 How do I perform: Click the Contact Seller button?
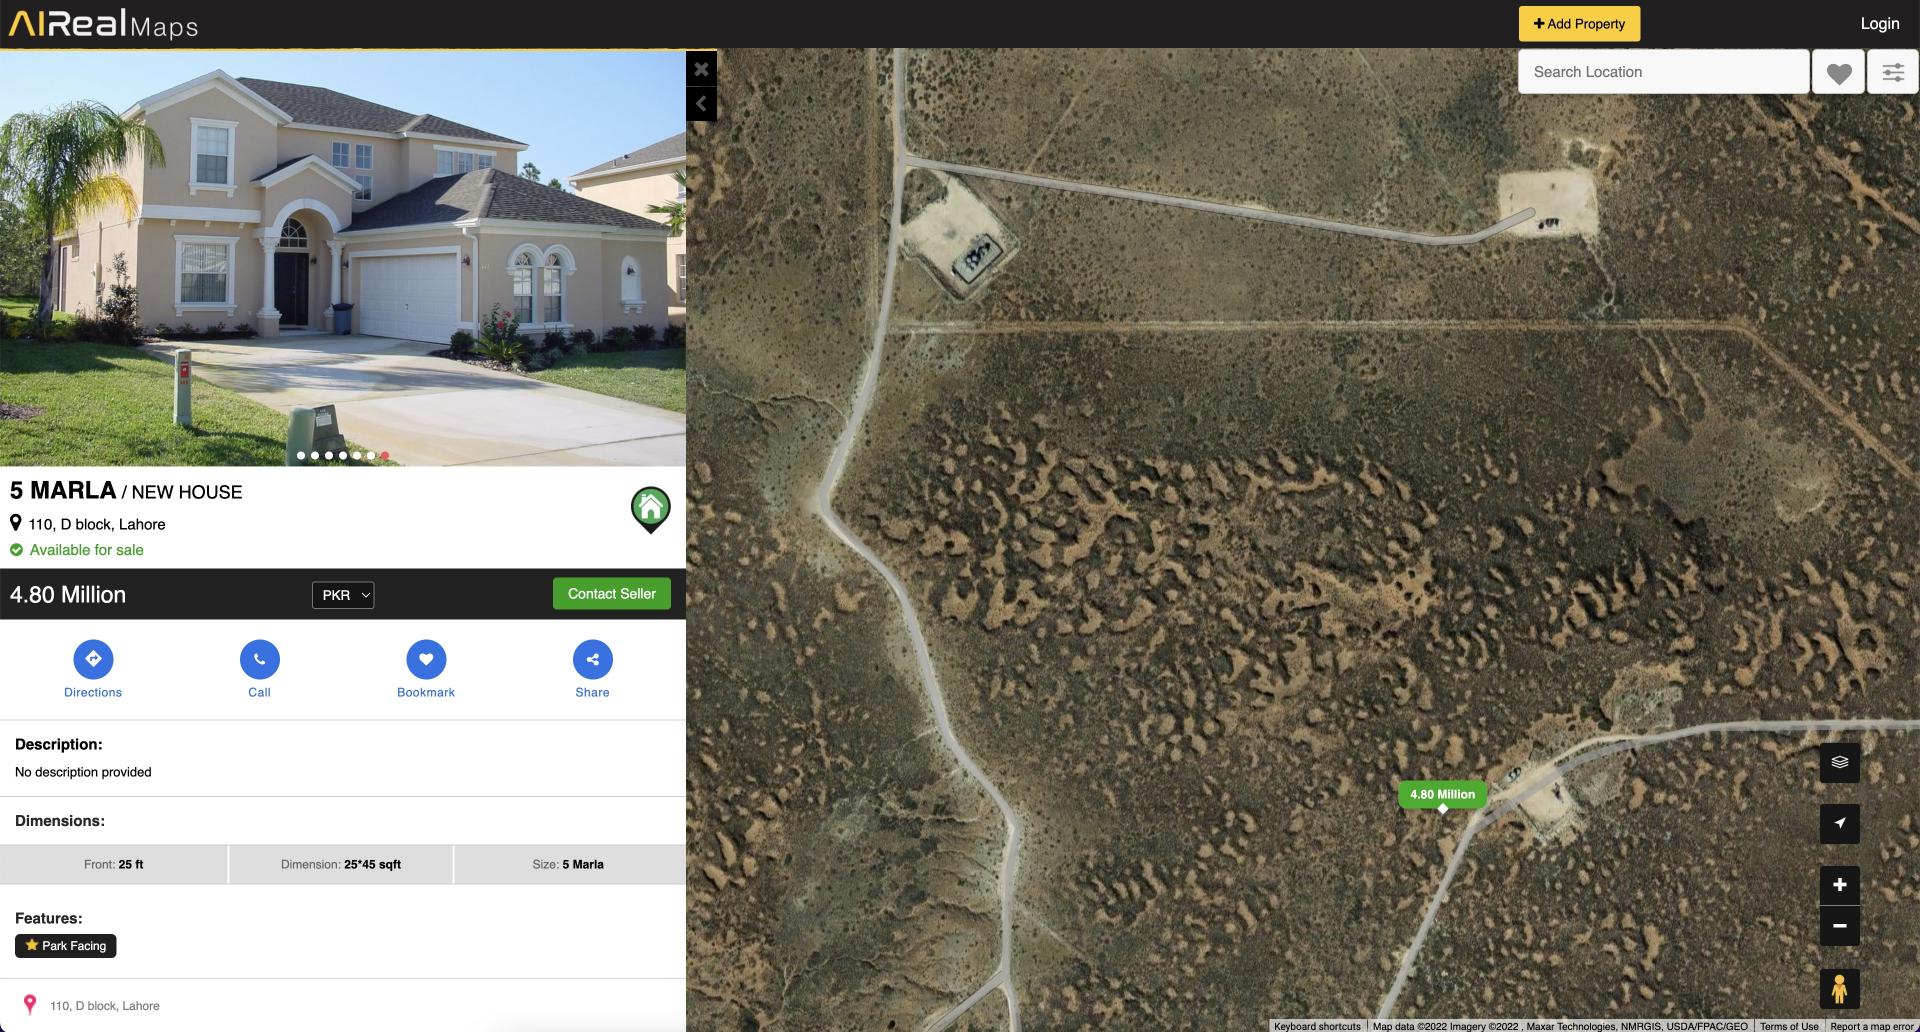pyautogui.click(x=612, y=594)
